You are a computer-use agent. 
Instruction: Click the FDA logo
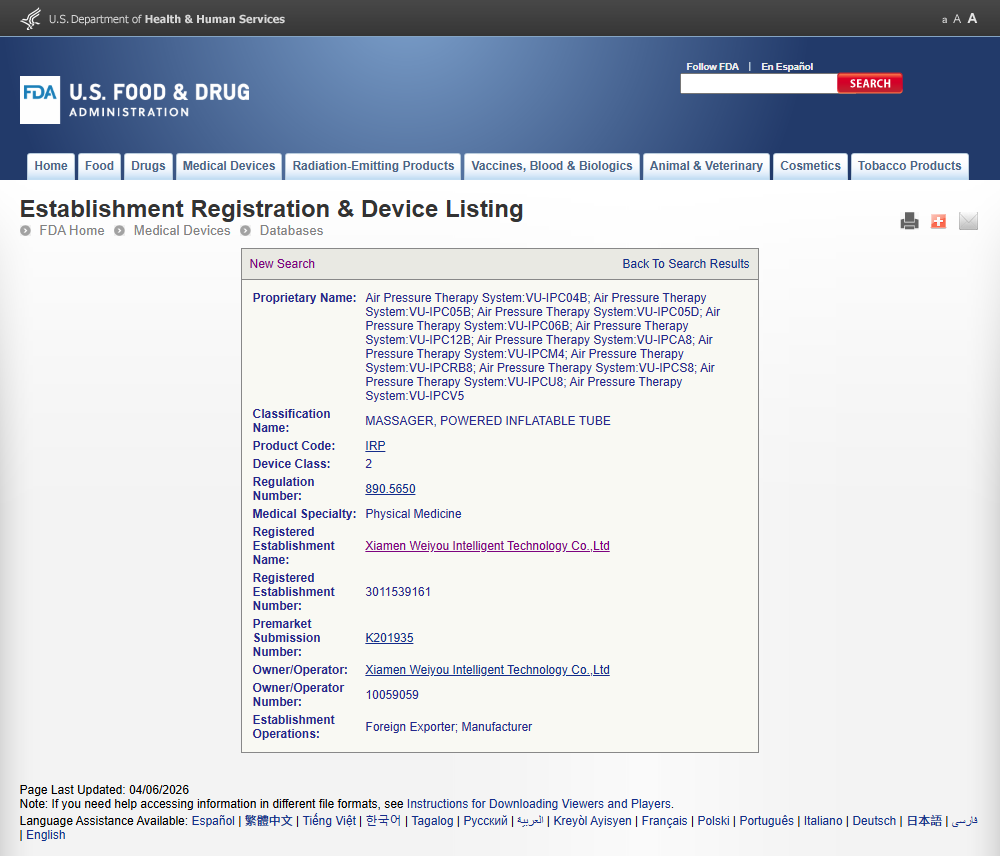pyautogui.click(x=135, y=100)
